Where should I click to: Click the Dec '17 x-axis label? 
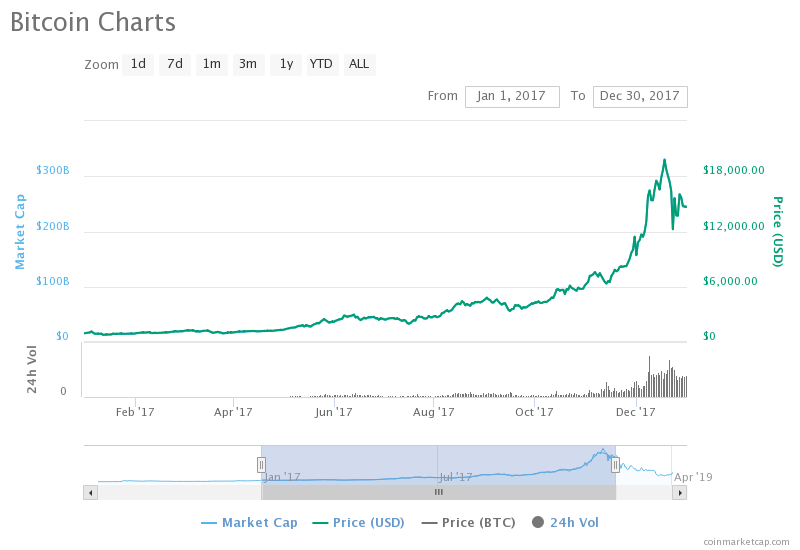636,412
